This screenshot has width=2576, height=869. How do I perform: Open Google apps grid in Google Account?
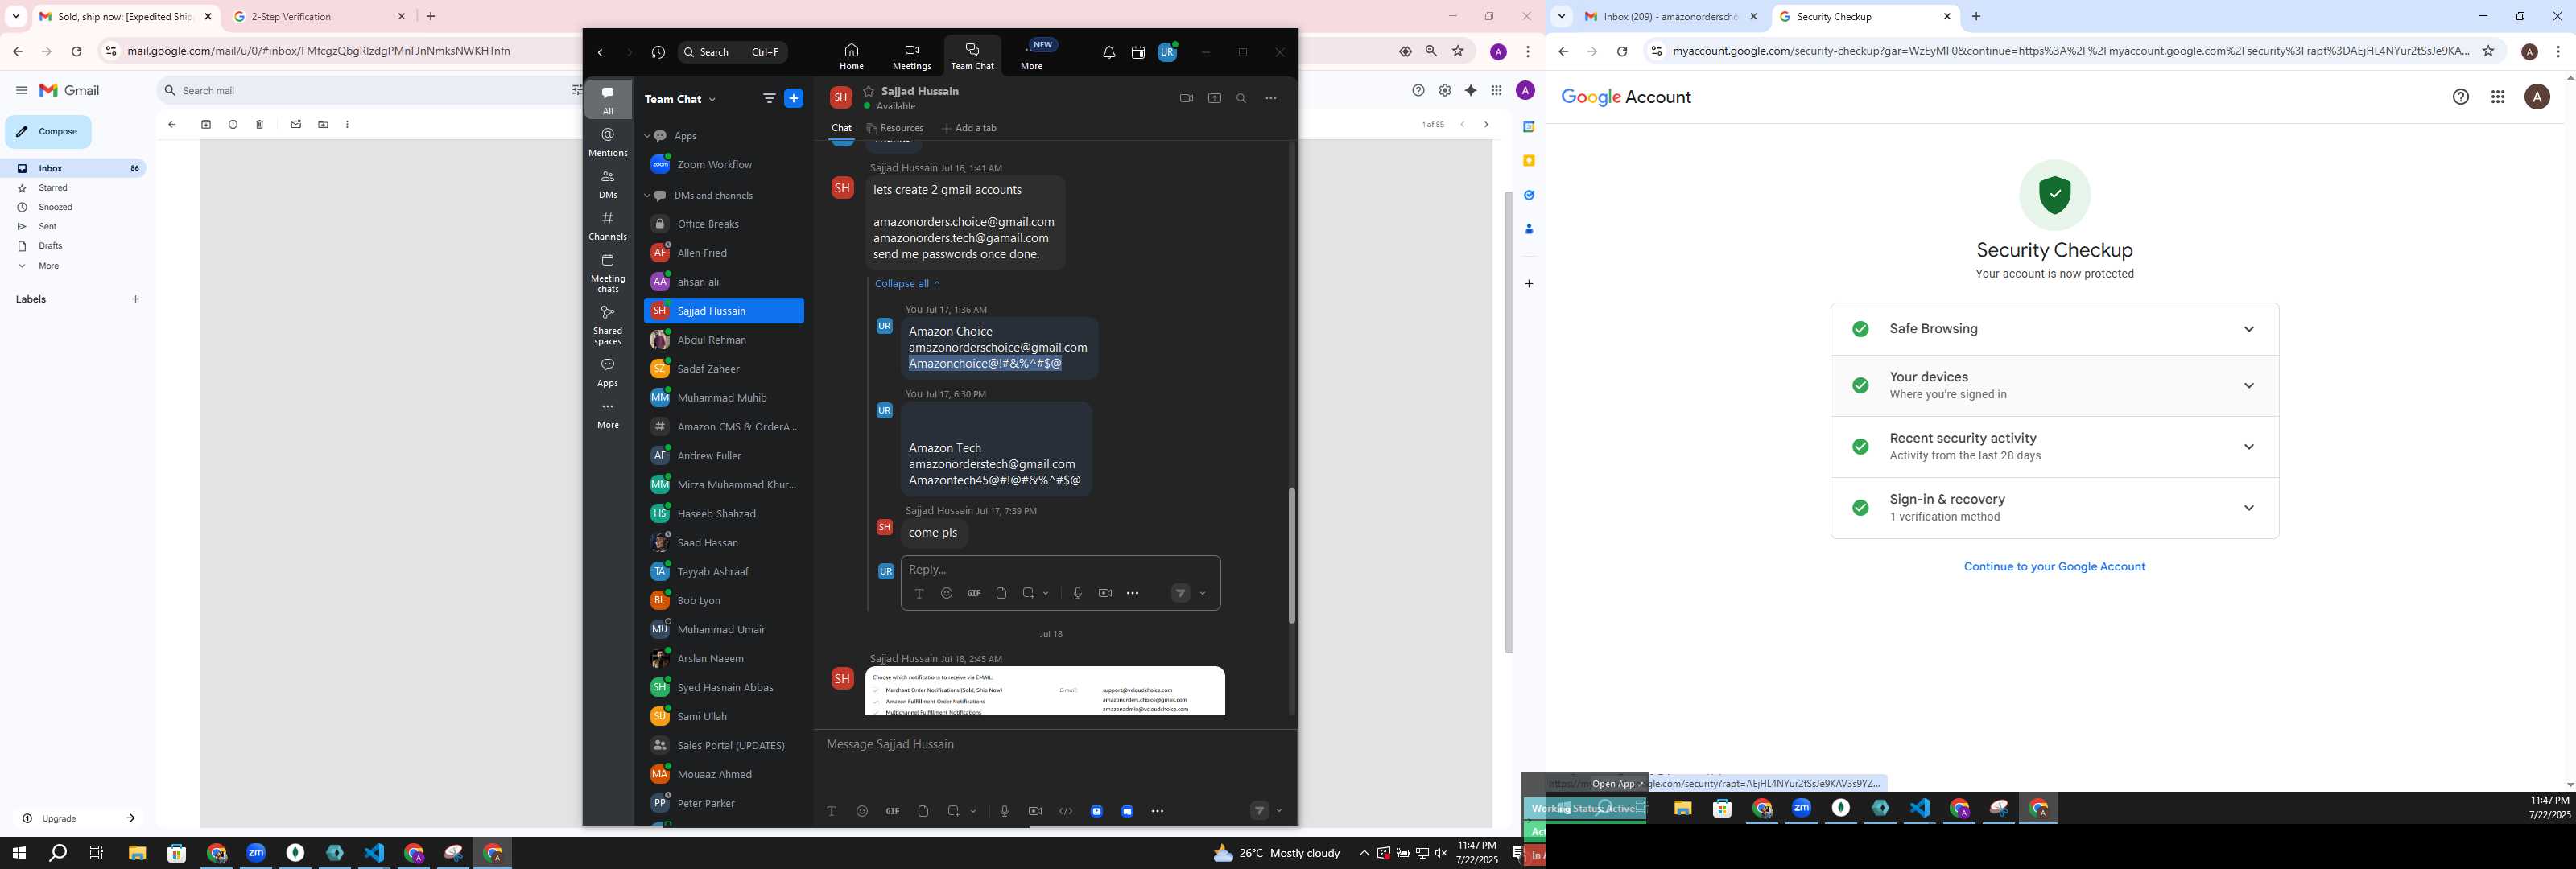click(x=2498, y=97)
